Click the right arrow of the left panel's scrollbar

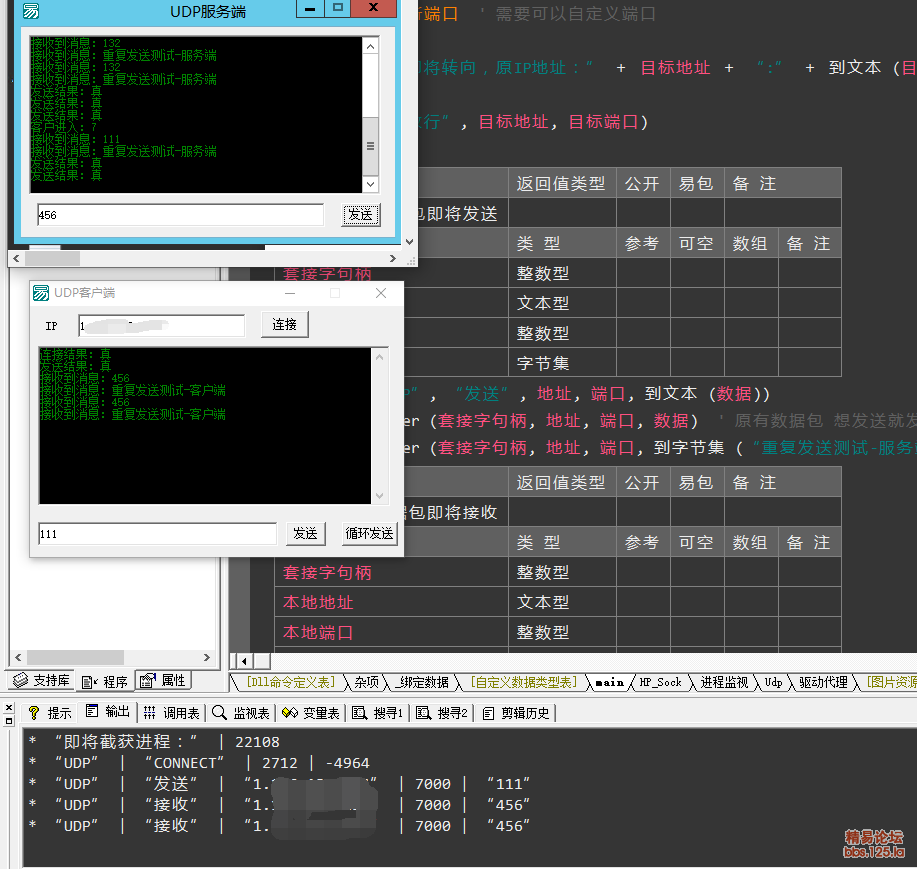[x=206, y=657]
